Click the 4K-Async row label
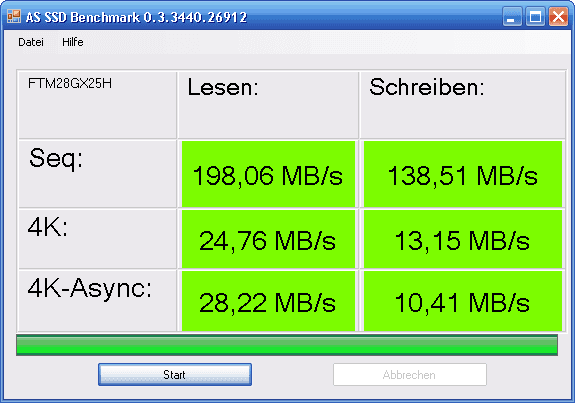Viewport: 575px width, 403px height. tap(89, 289)
